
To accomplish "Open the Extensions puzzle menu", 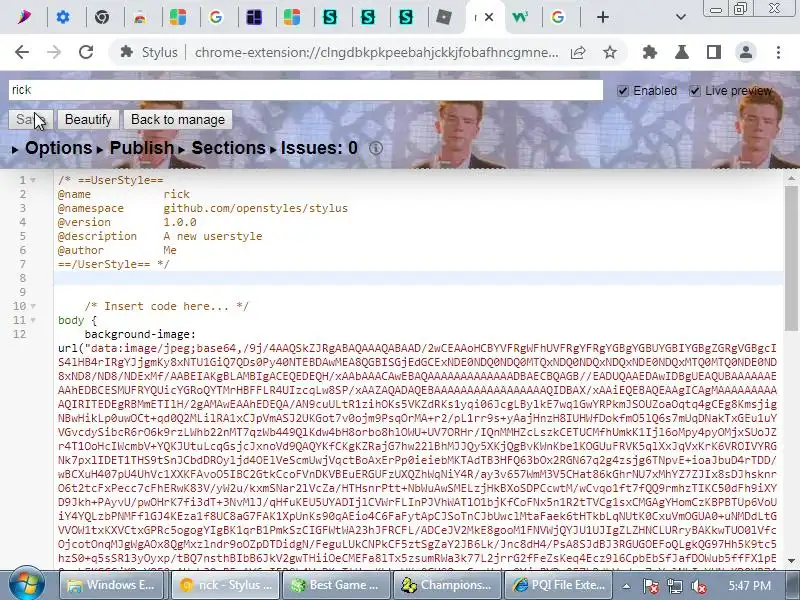I will (649, 52).
